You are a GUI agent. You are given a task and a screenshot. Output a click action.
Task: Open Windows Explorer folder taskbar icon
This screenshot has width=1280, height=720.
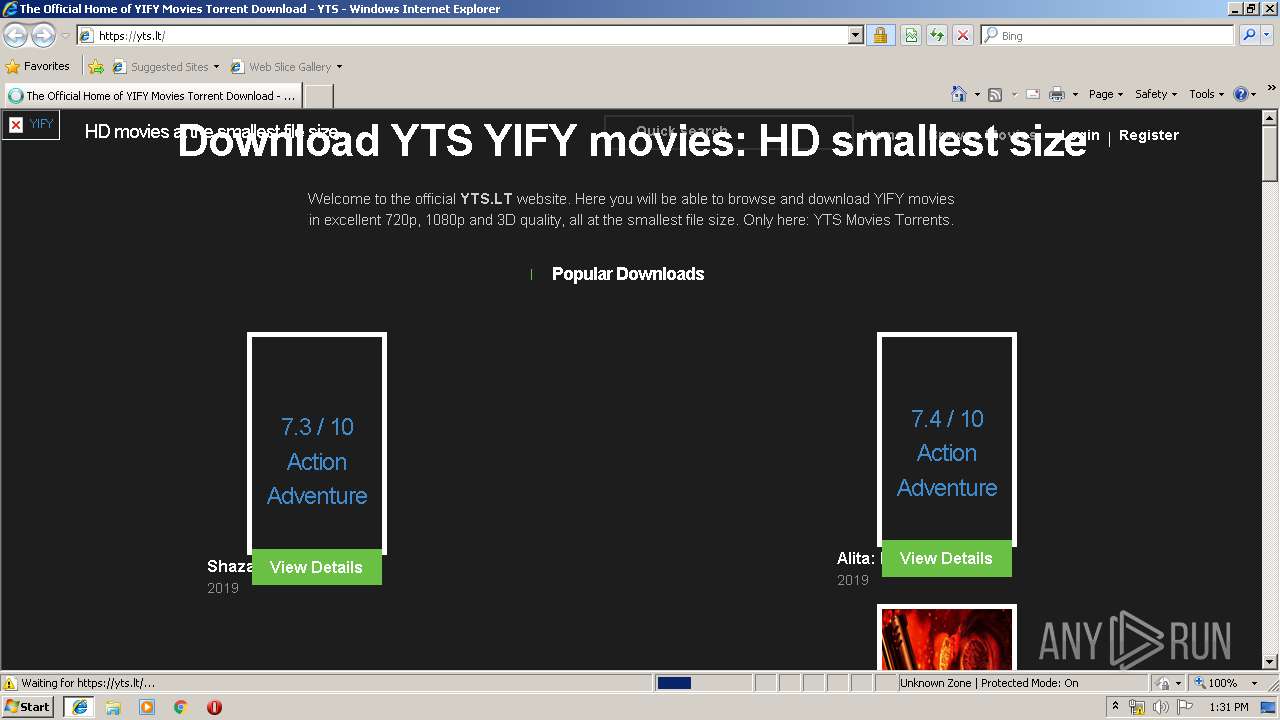[x=113, y=707]
